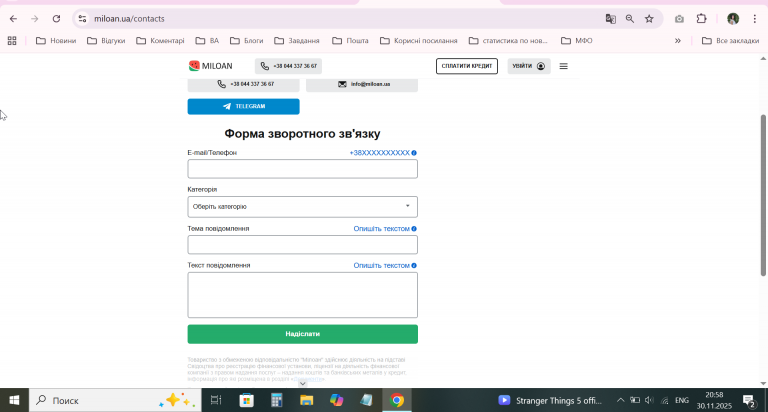Open the Корисні посилання bookmarks folder
768x412 pixels.
point(419,41)
